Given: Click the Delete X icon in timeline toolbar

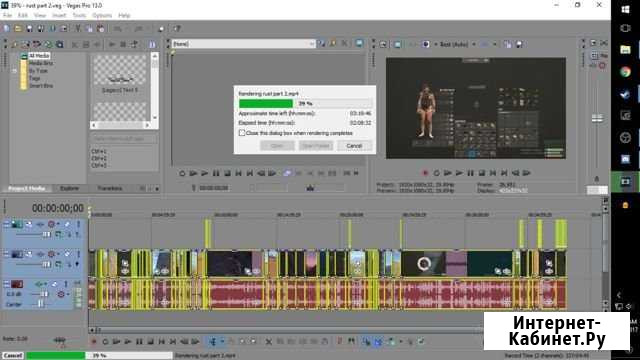Looking at the screenshot, I should (269, 342).
